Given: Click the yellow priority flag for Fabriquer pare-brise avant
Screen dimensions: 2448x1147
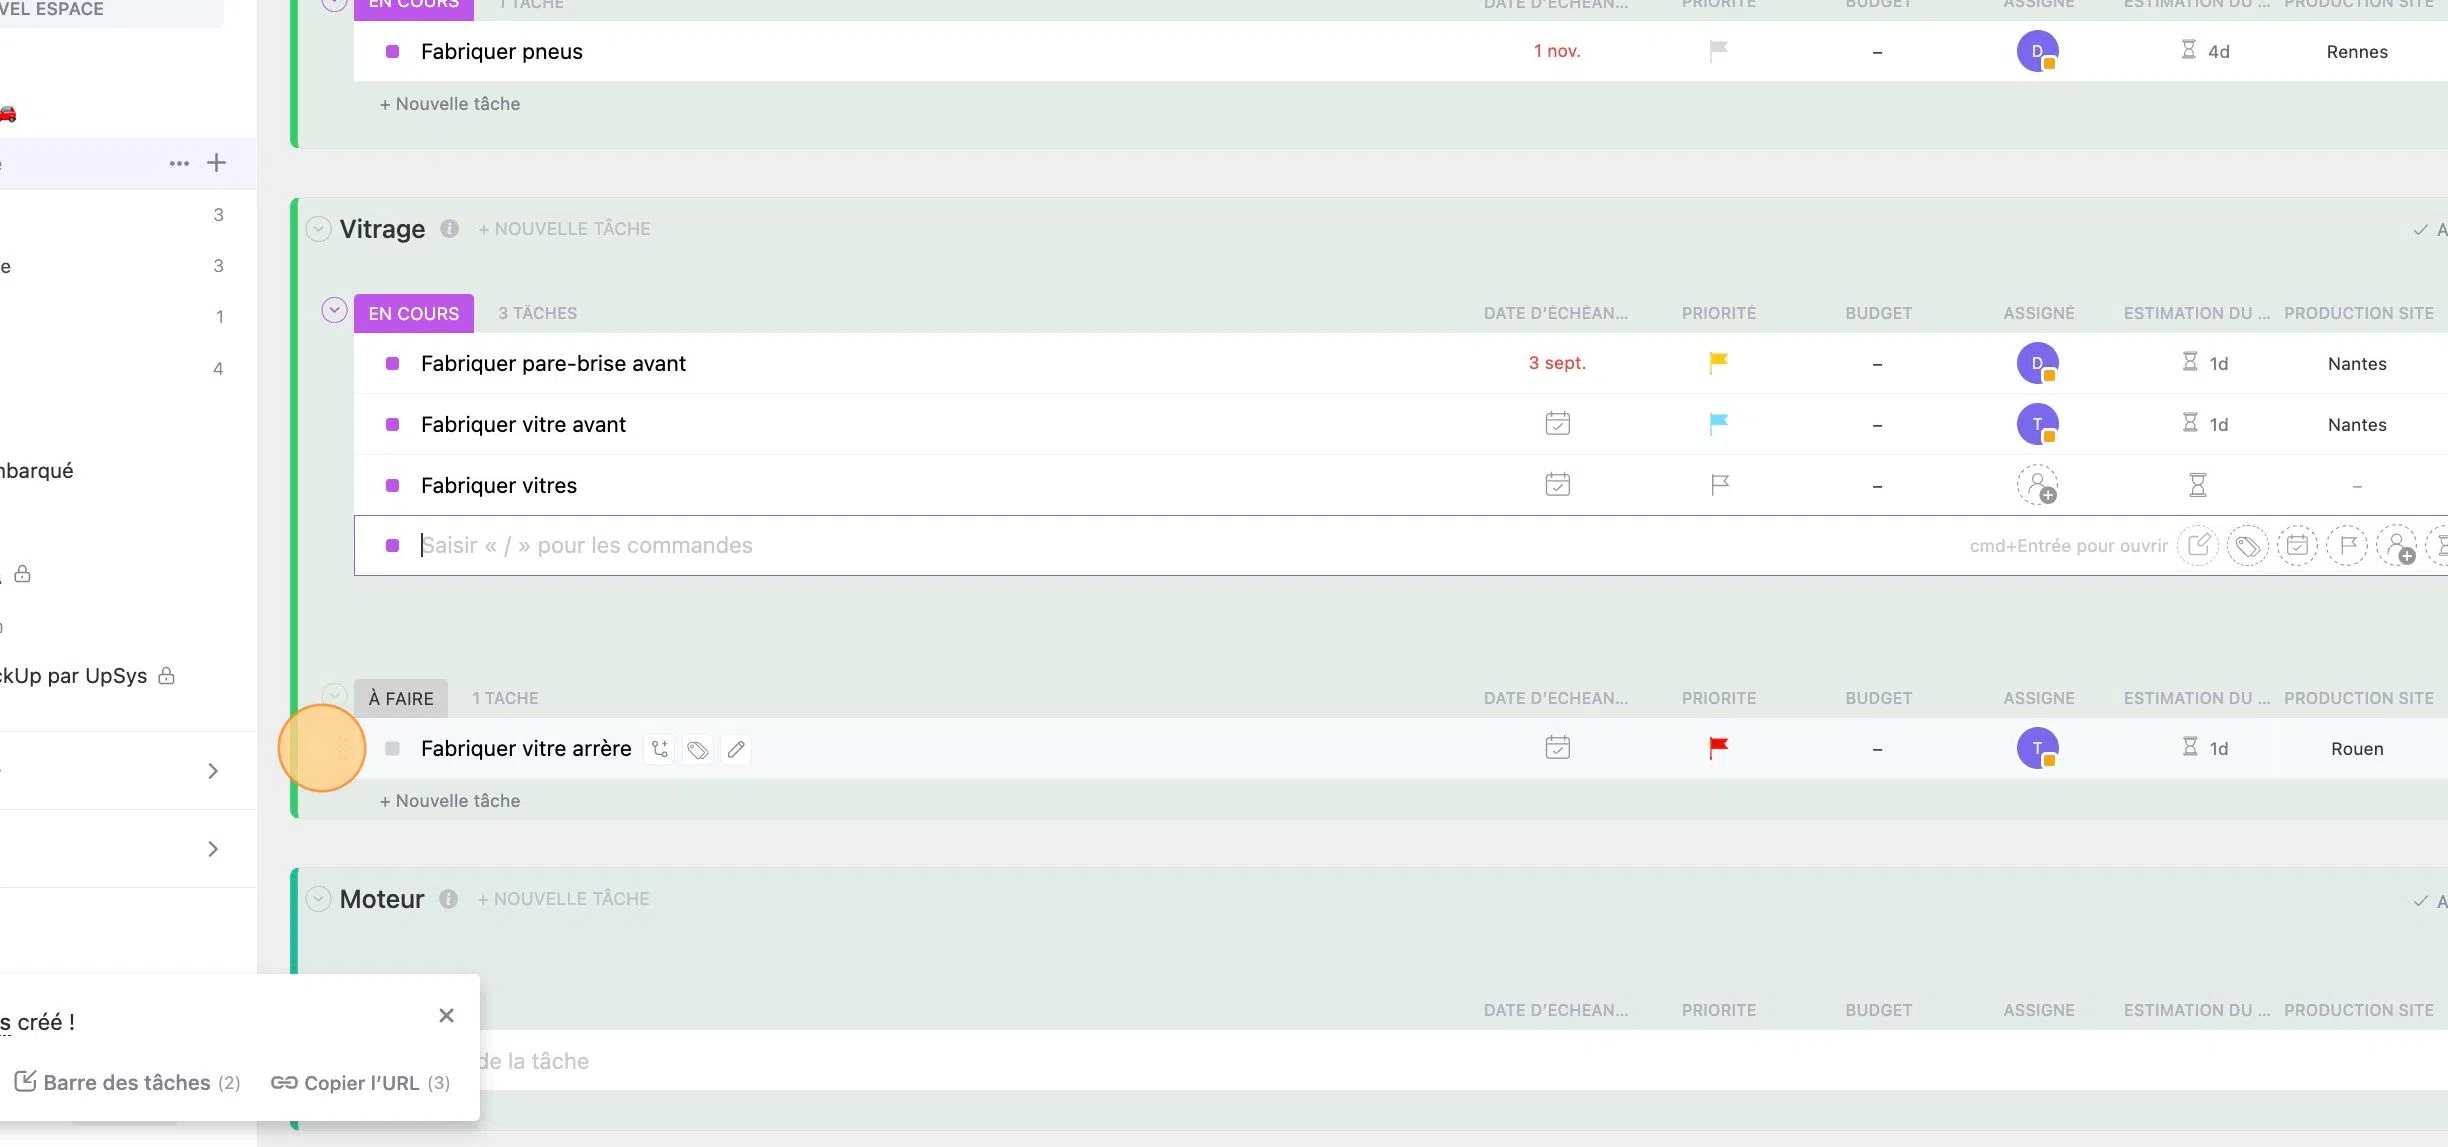Looking at the screenshot, I should [1718, 363].
